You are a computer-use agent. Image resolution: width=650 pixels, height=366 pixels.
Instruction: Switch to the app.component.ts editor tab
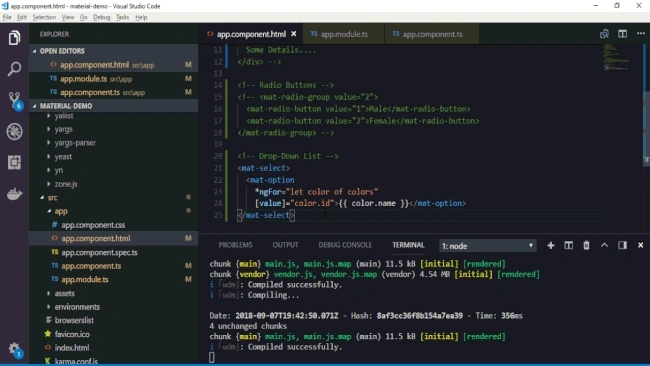[432, 34]
